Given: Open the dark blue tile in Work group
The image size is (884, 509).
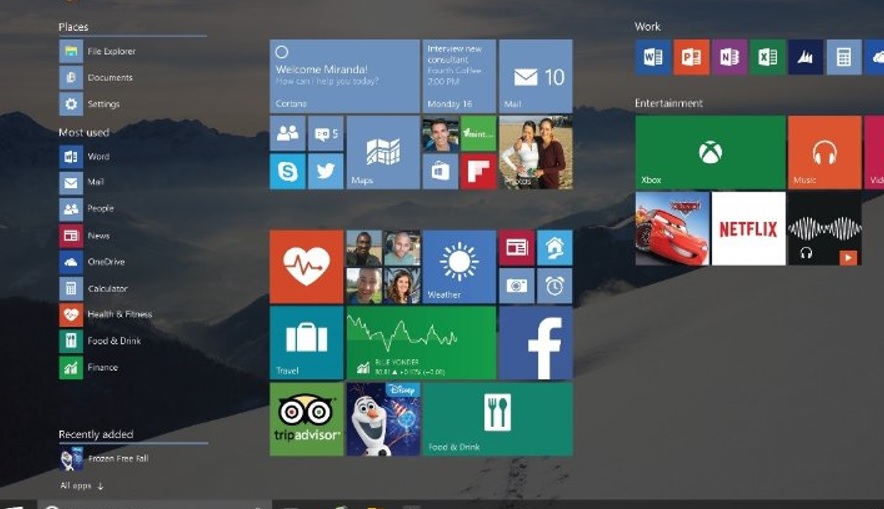Looking at the screenshot, I should pyautogui.click(x=806, y=57).
